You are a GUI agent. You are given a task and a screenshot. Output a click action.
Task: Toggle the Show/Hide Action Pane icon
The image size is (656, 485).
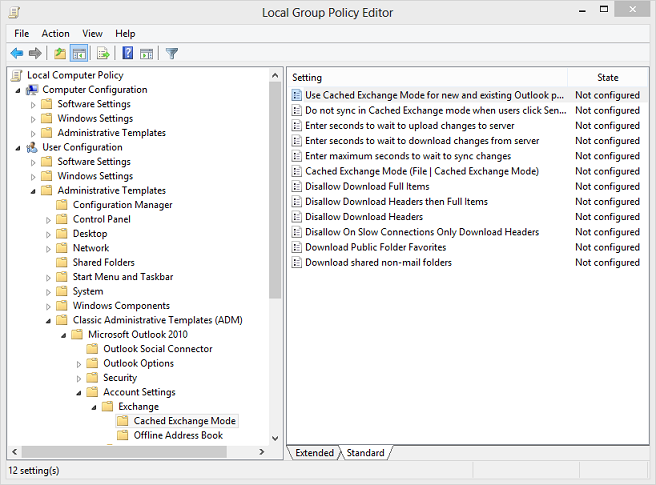pyautogui.click(x=146, y=54)
